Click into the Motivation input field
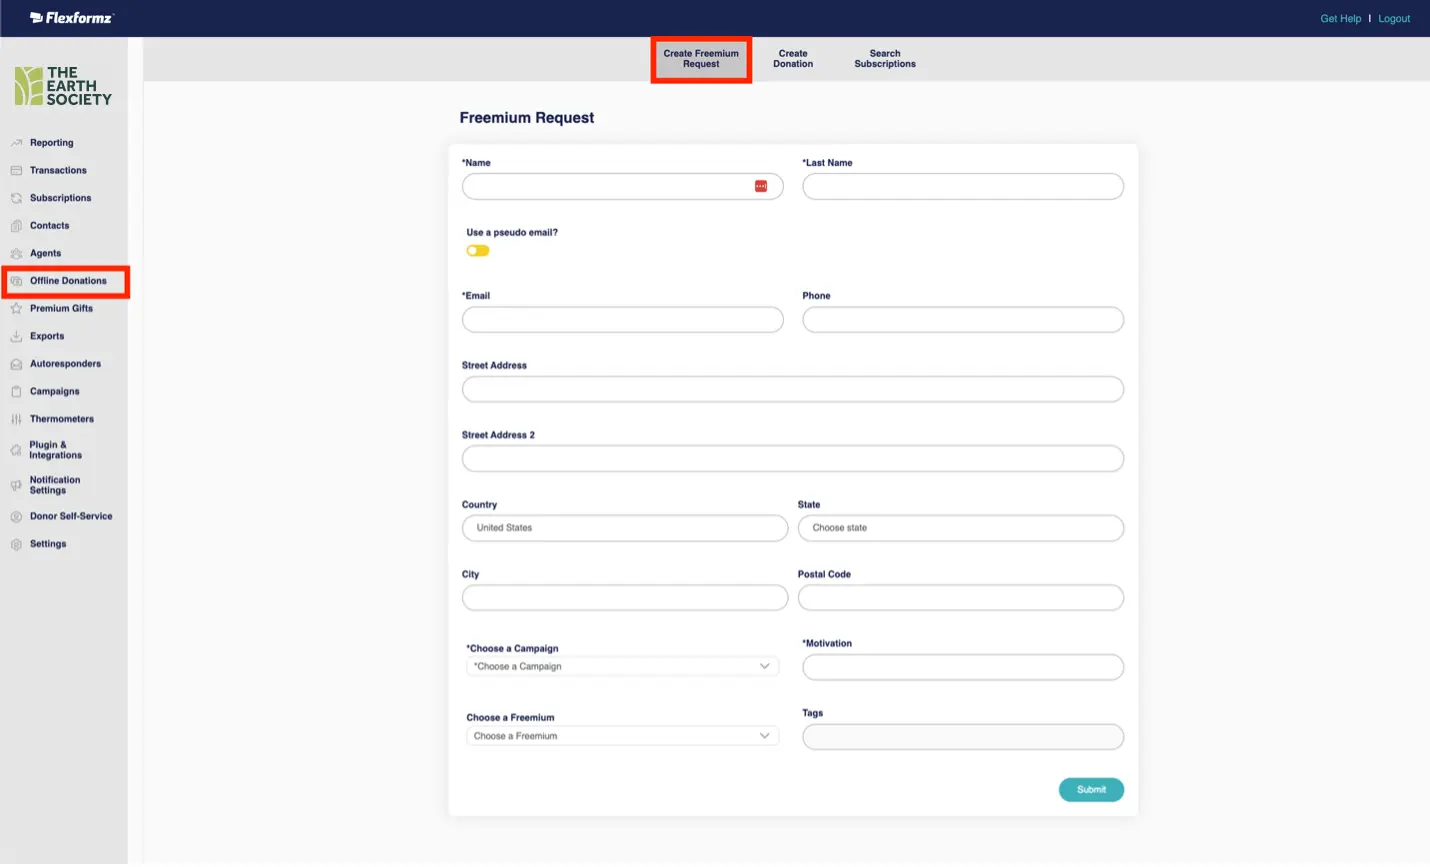This screenshot has width=1430, height=867. [962, 667]
